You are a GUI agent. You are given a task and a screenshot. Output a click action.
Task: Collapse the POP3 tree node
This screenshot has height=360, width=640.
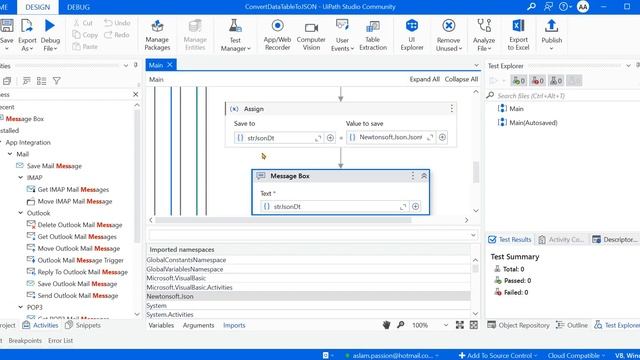pos(20,307)
